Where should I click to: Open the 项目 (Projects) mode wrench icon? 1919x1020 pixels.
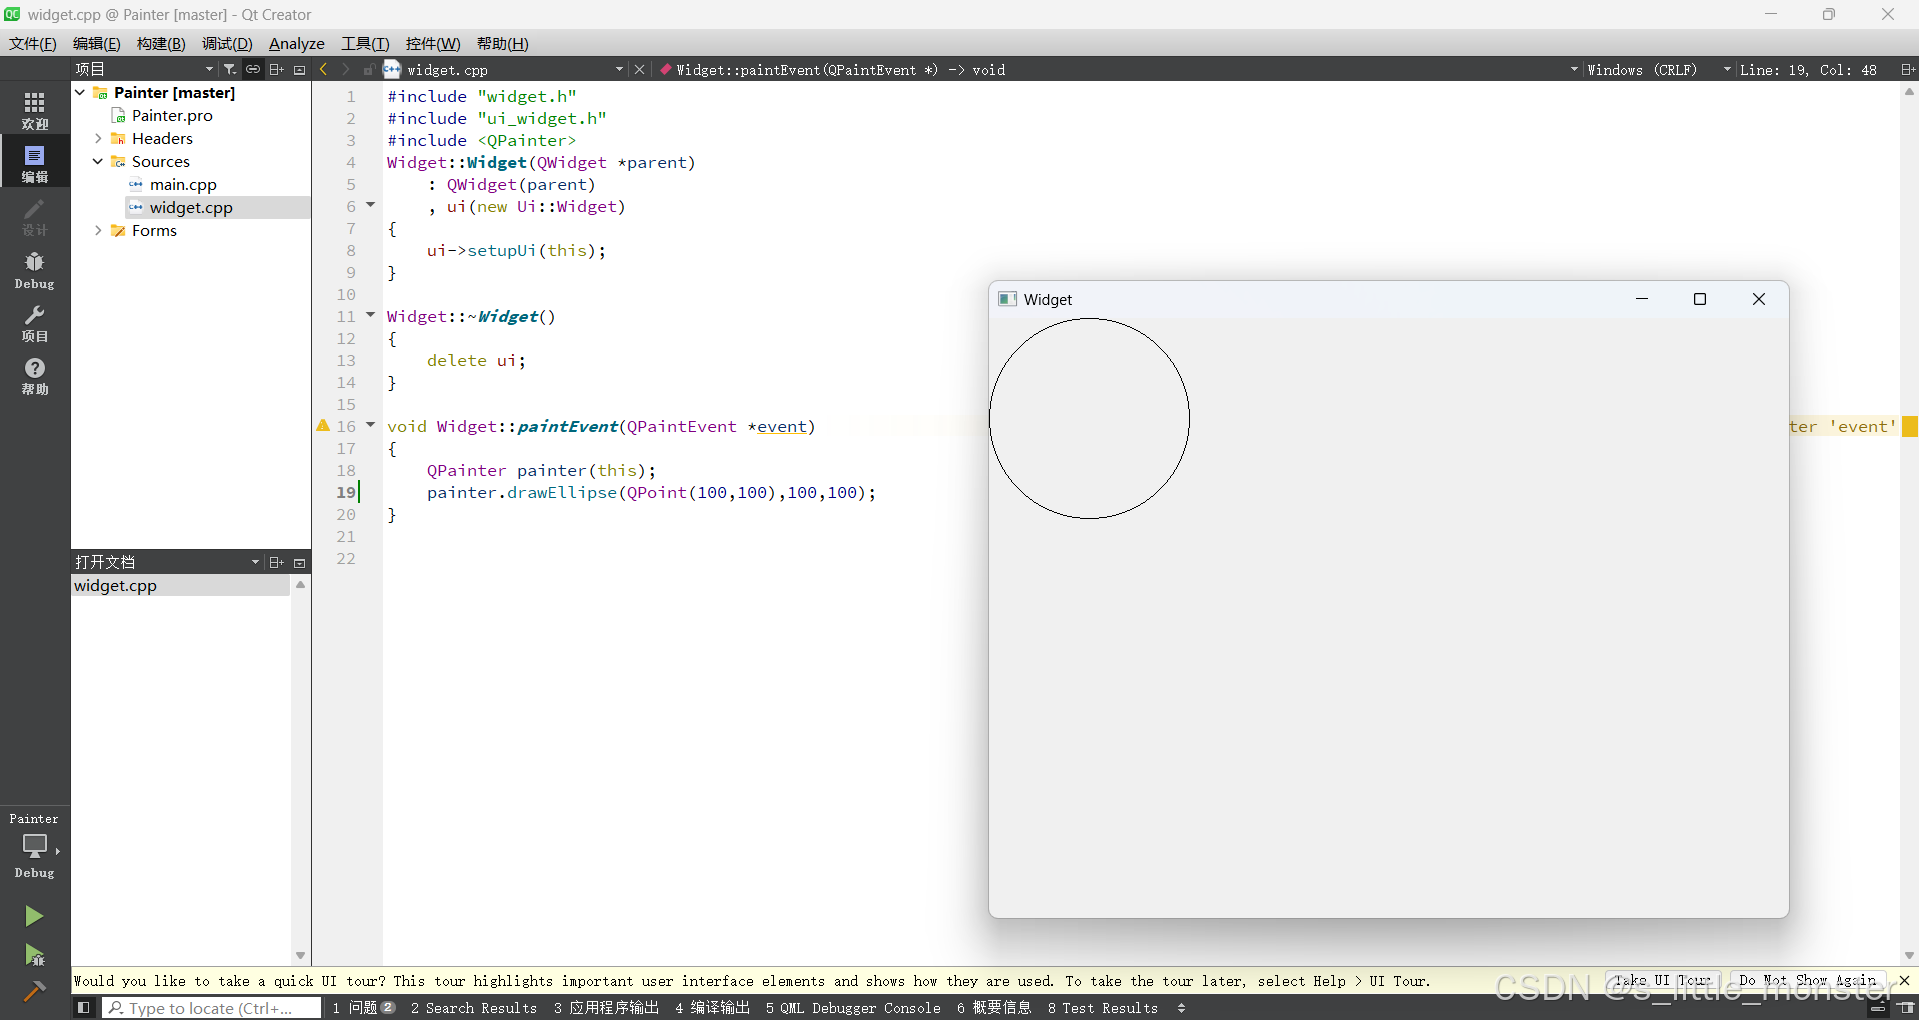[x=35, y=323]
